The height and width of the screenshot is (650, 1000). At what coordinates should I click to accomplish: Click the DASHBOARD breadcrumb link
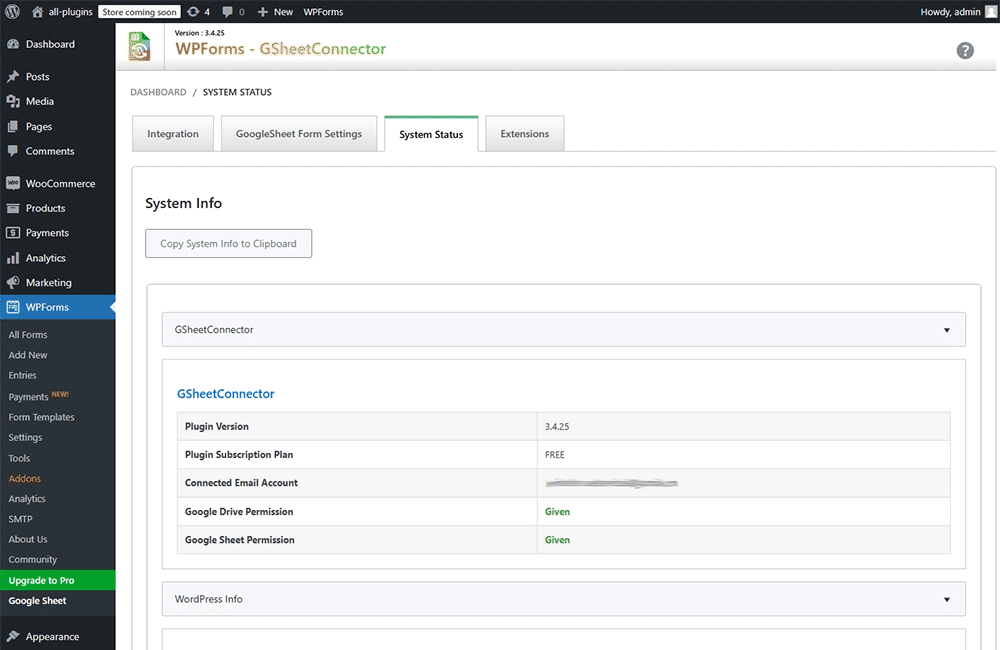pyautogui.click(x=158, y=92)
